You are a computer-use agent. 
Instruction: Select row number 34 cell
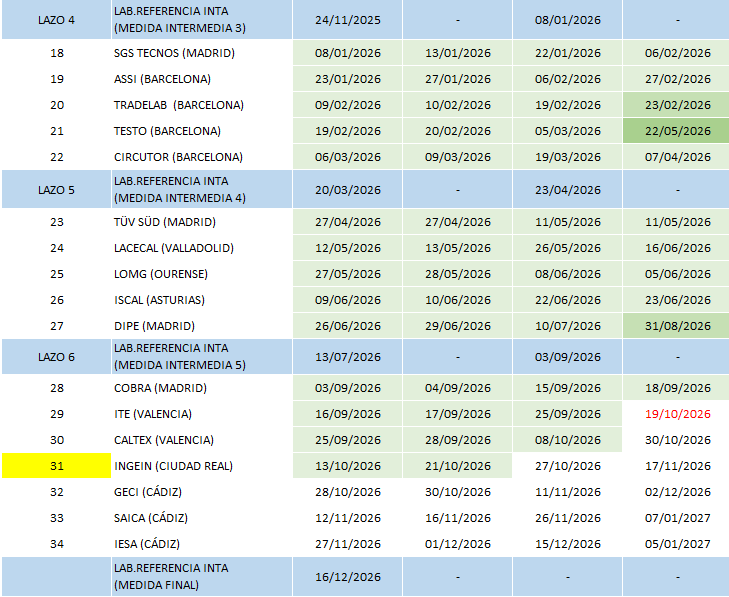[56, 544]
